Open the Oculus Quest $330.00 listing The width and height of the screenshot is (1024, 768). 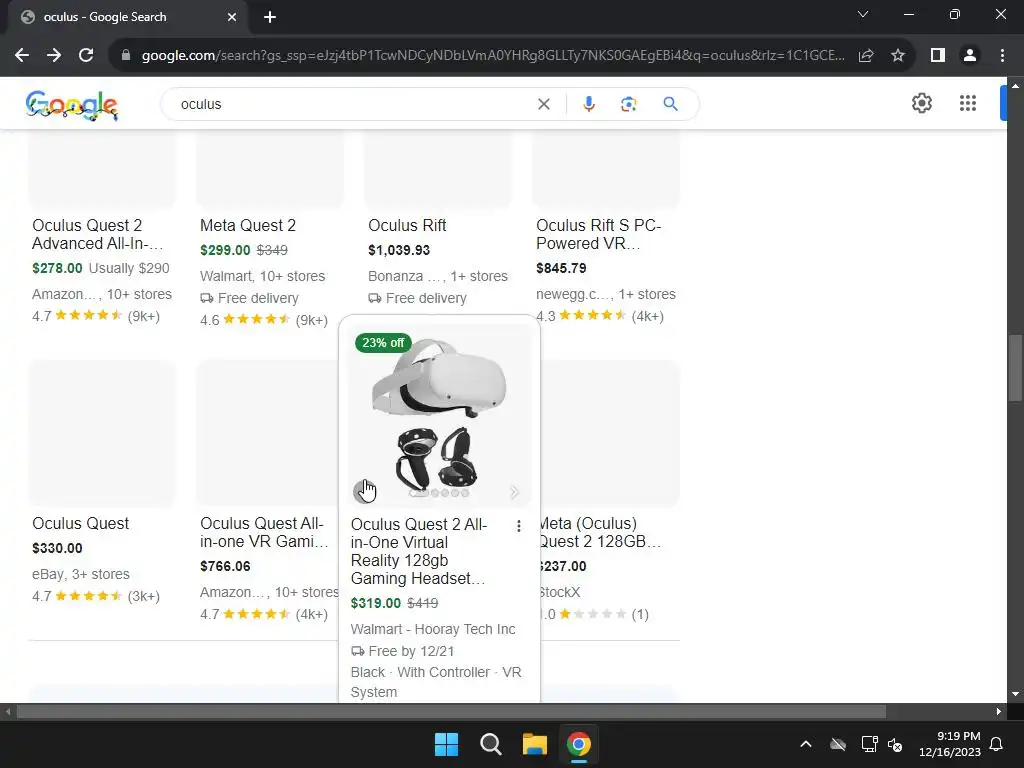(80, 523)
